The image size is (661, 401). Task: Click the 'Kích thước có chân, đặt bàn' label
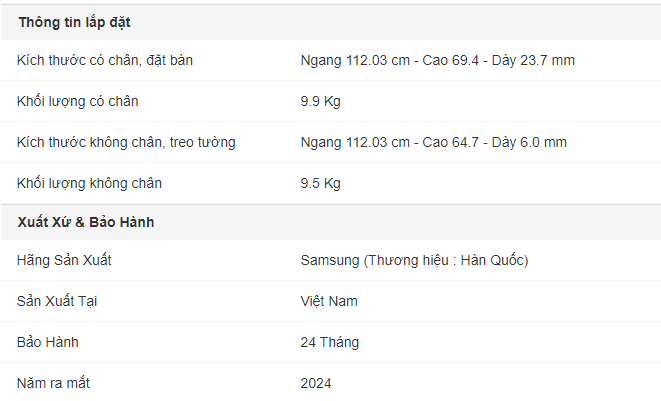tap(105, 60)
